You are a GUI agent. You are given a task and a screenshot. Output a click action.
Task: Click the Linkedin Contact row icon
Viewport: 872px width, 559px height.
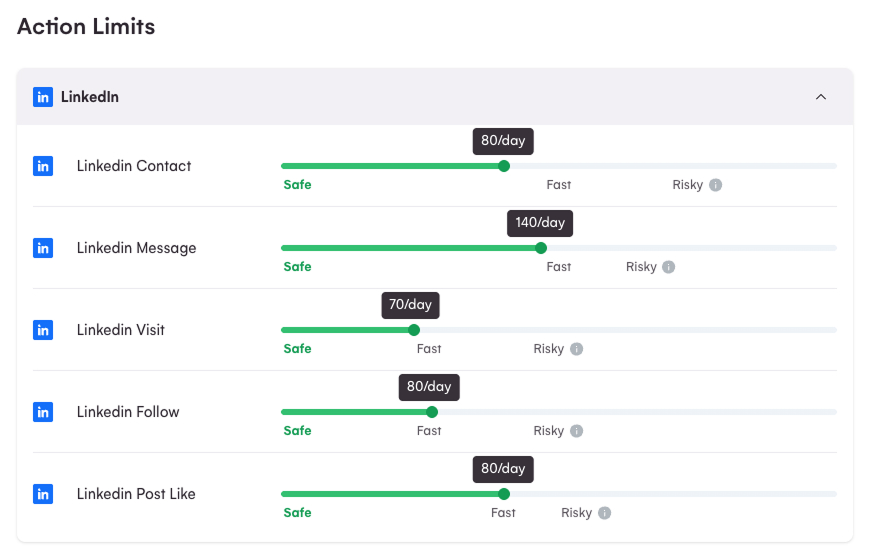[x=43, y=166]
